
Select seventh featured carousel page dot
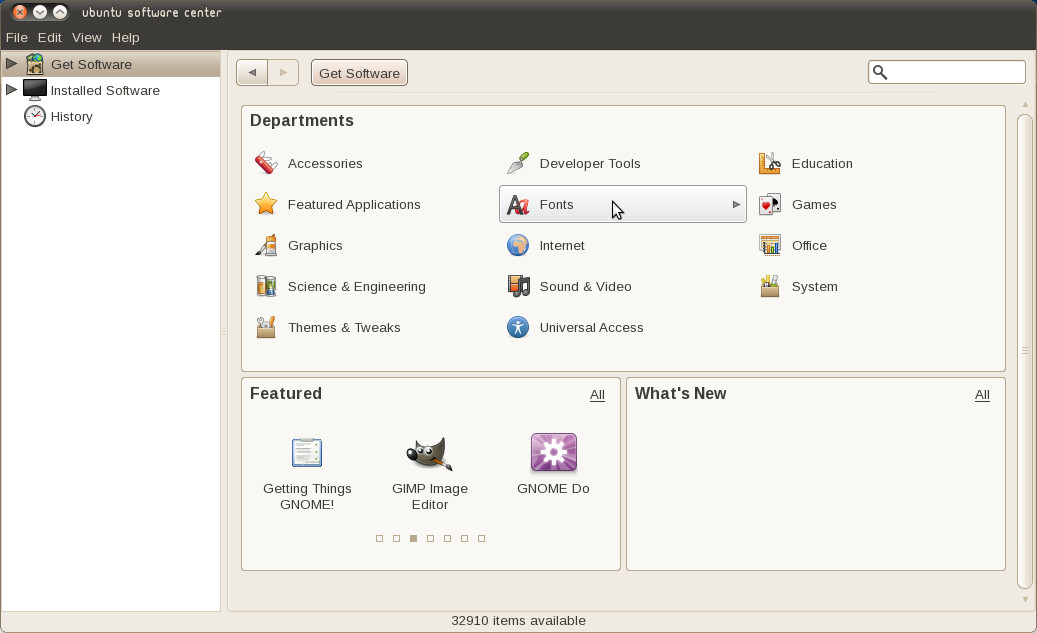point(481,538)
